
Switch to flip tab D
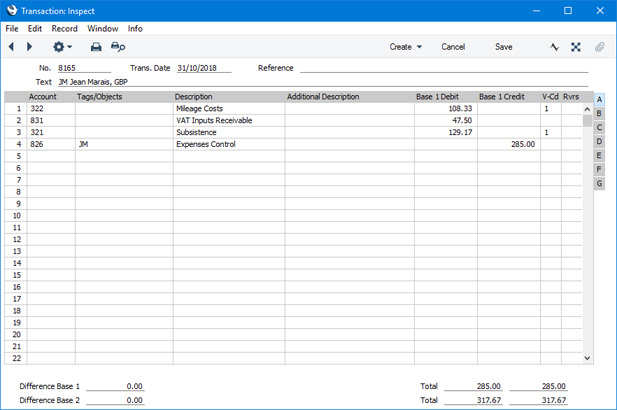click(x=599, y=142)
